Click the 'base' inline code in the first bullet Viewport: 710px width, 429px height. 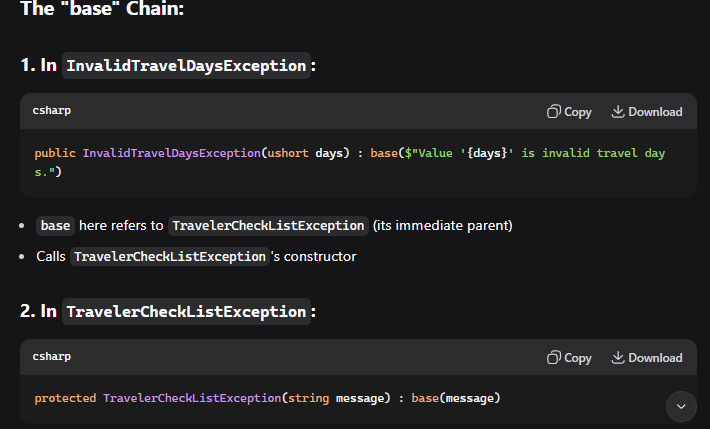point(55,226)
